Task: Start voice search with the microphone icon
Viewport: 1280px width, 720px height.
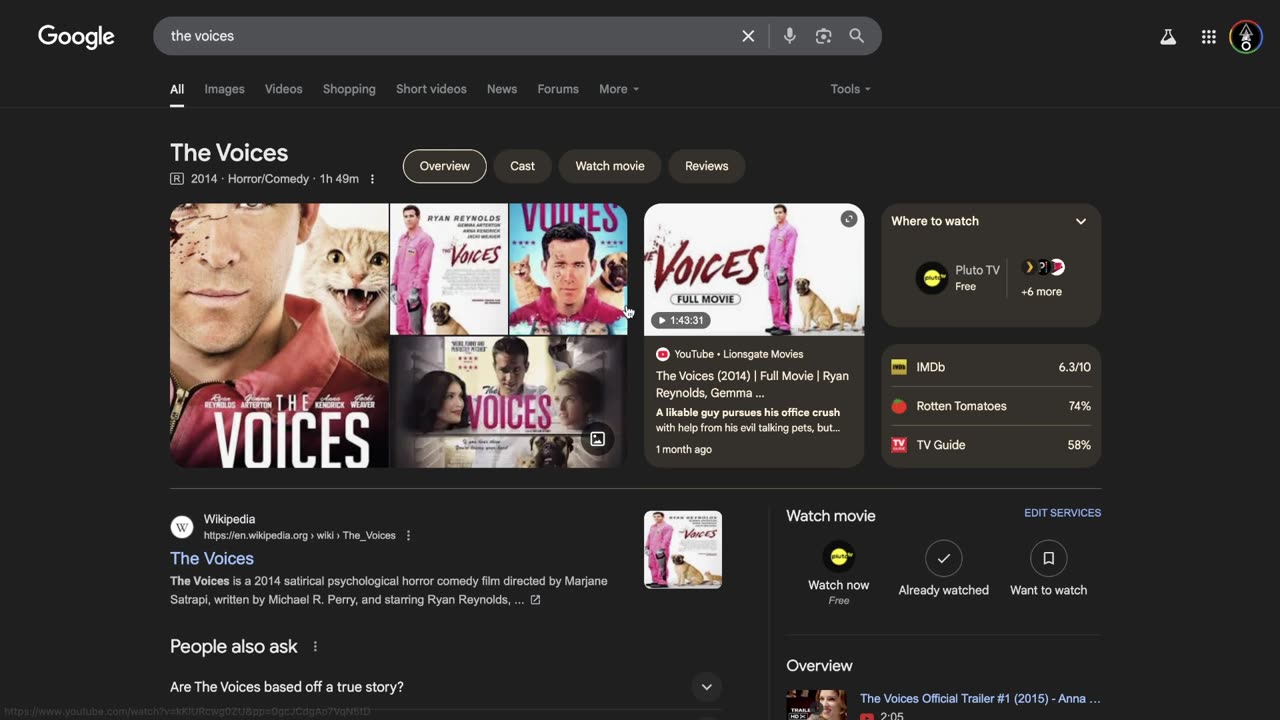Action: (790, 36)
